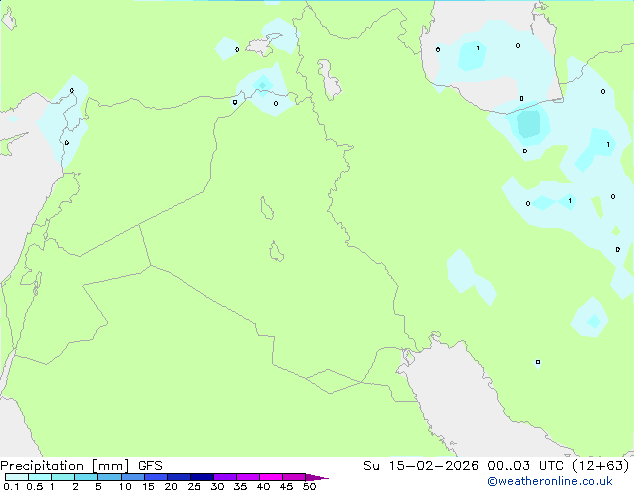Click the "40" legend label
This screenshot has height=490, width=634.
pyautogui.click(x=263, y=486)
